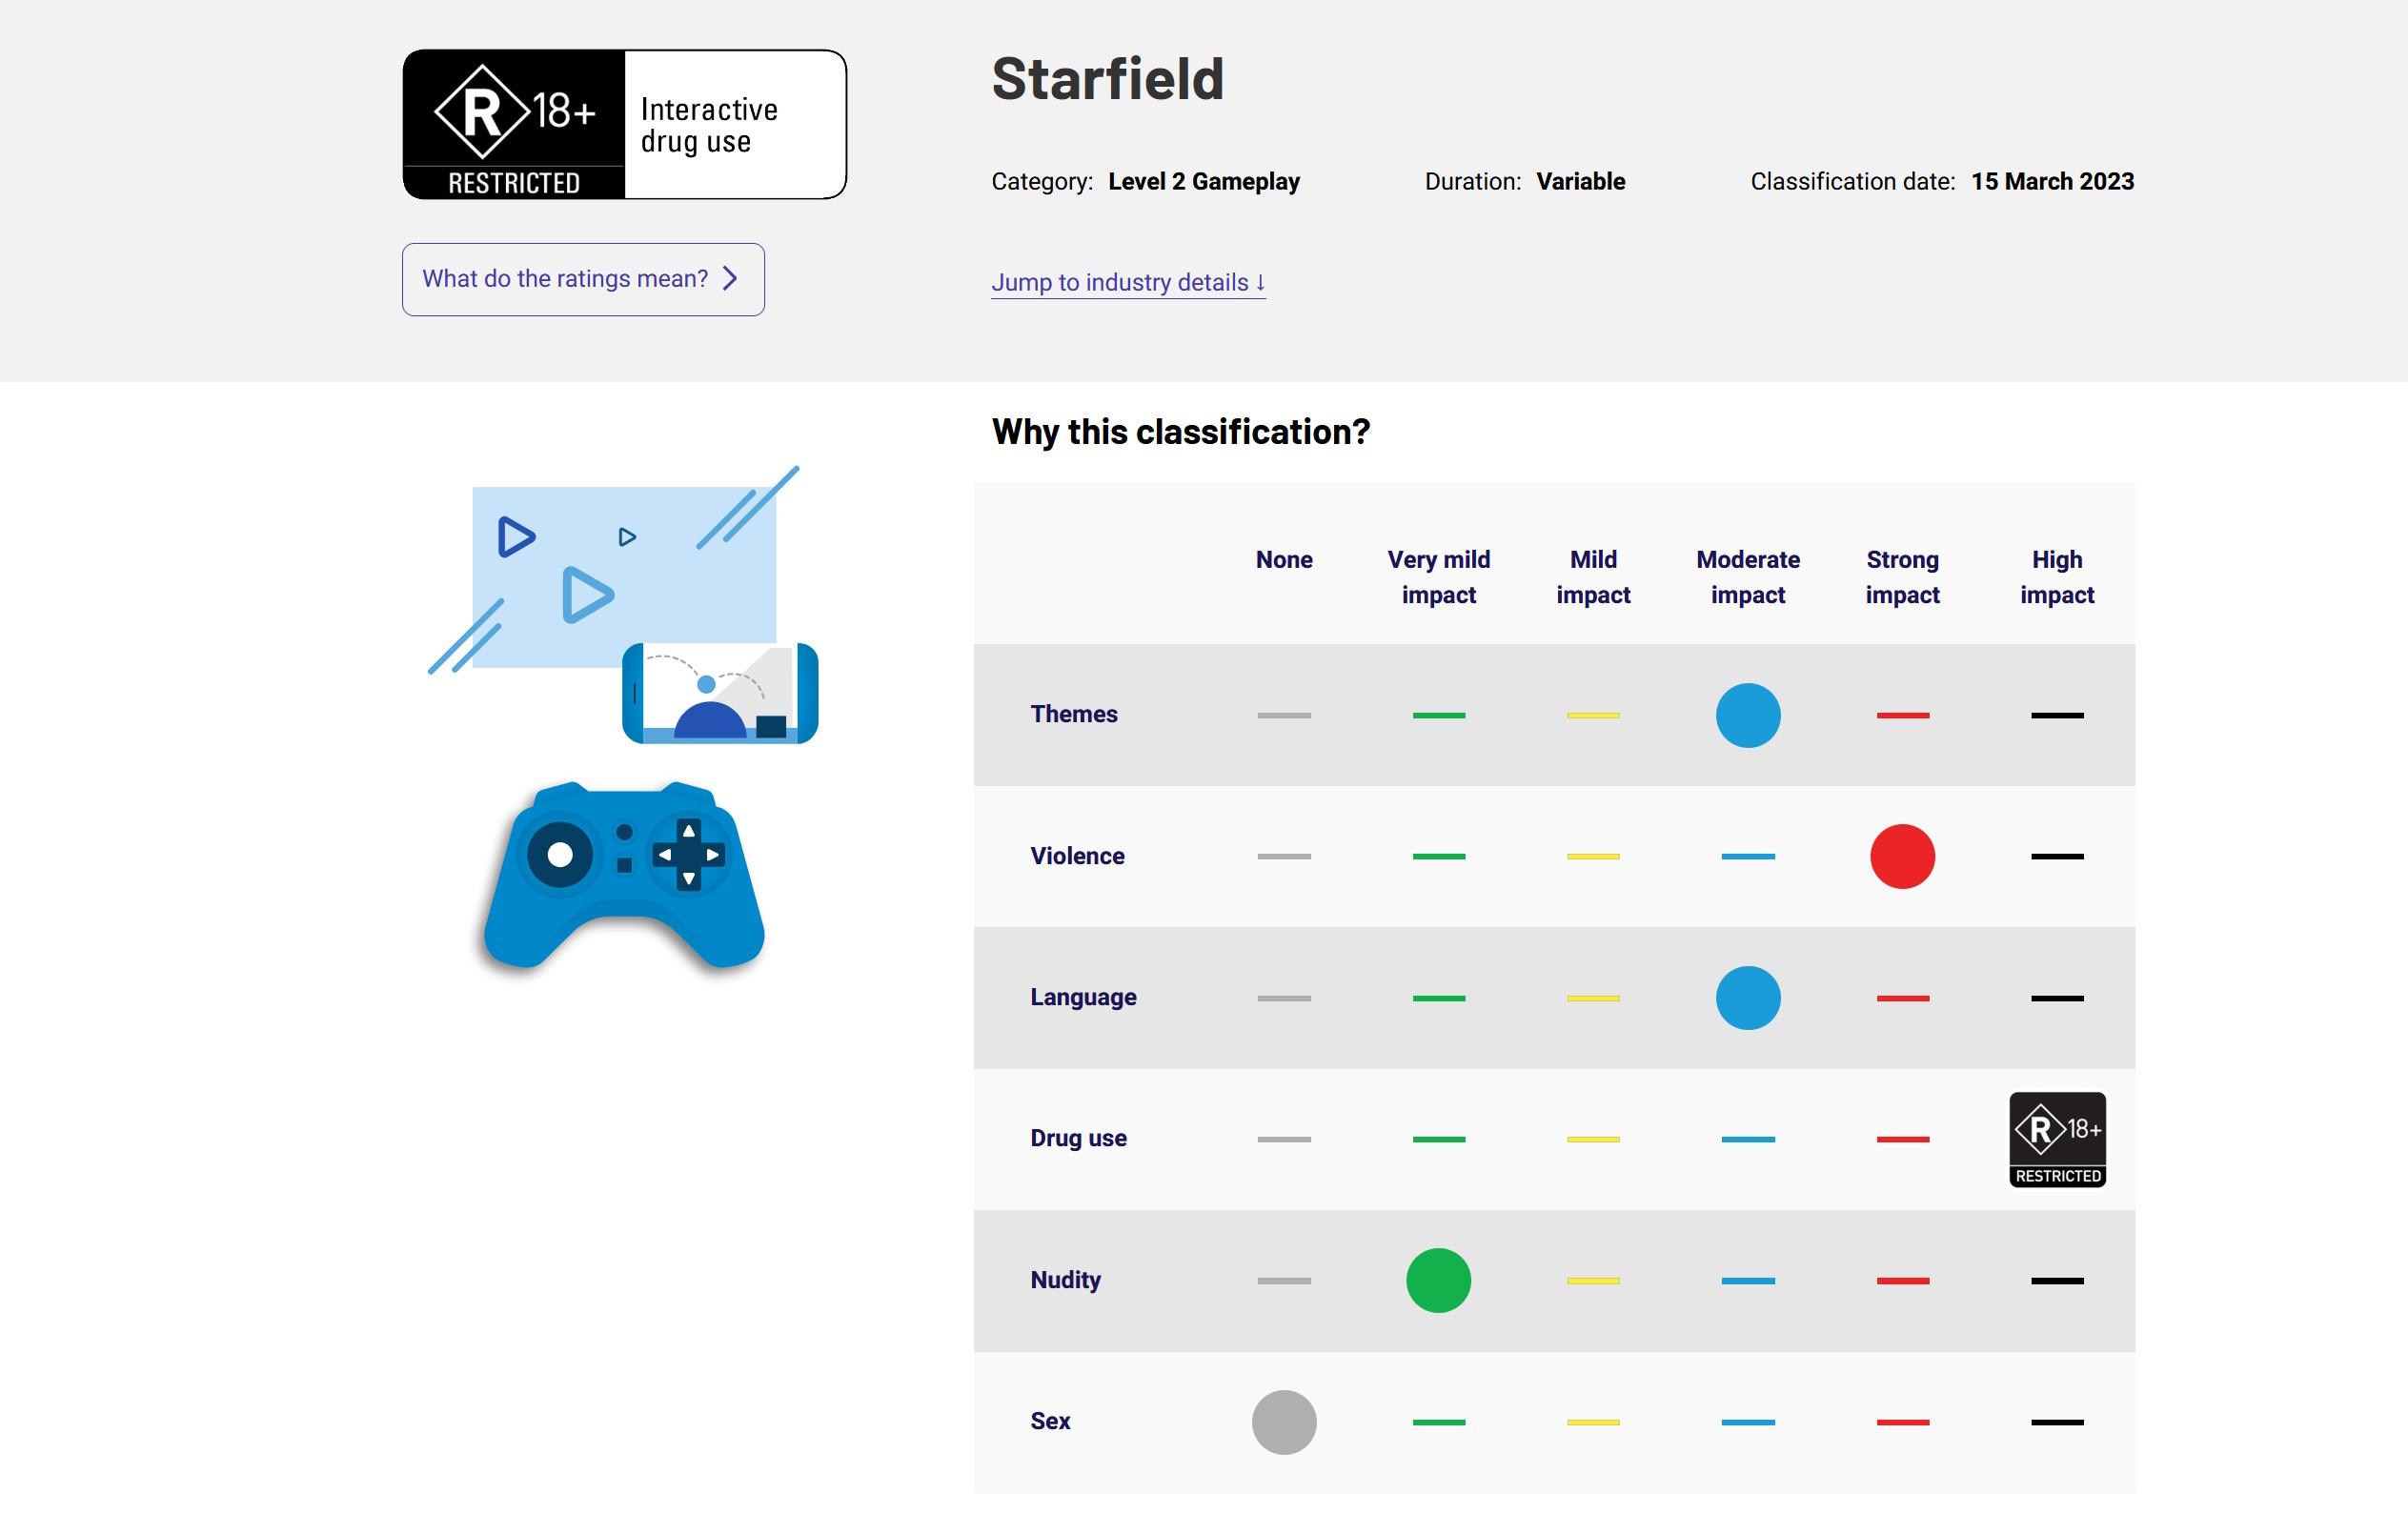
Task: Click blue Moderate dash in Nudity row
Action: click(1747, 1280)
